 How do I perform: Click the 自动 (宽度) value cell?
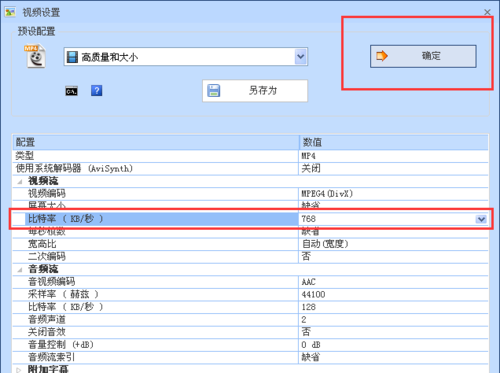pos(393,244)
